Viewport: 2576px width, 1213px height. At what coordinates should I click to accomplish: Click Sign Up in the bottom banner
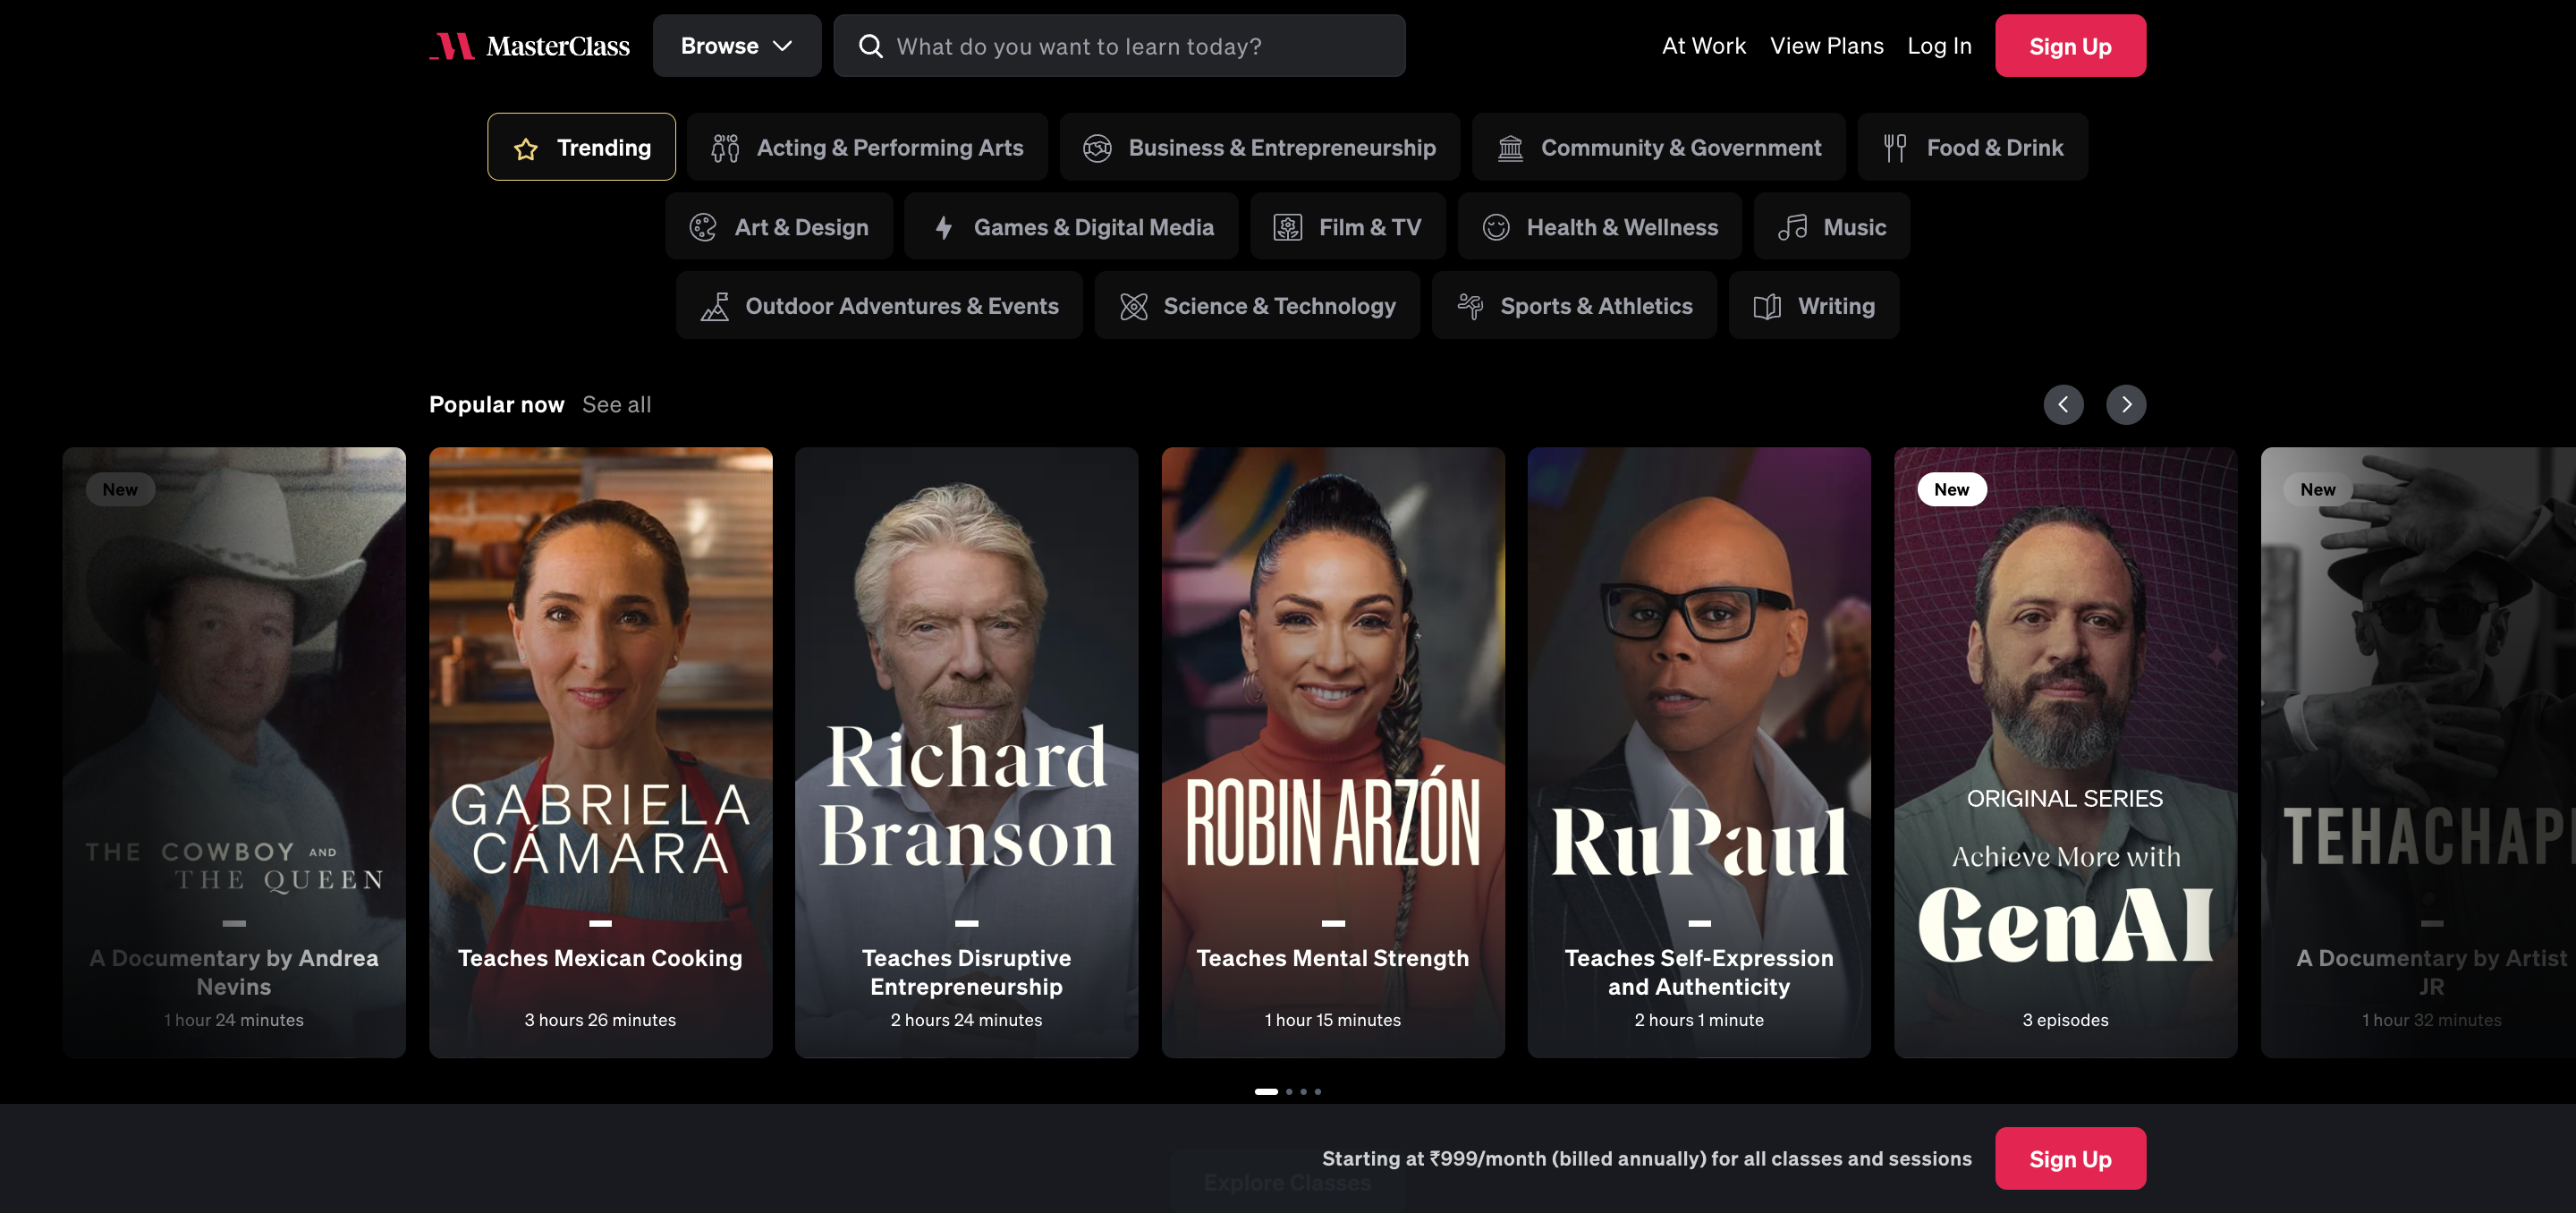(x=2070, y=1158)
